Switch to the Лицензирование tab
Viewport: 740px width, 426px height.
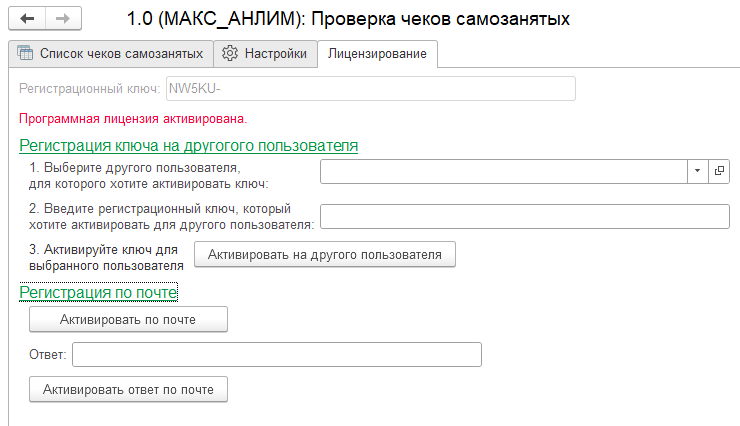coord(377,53)
